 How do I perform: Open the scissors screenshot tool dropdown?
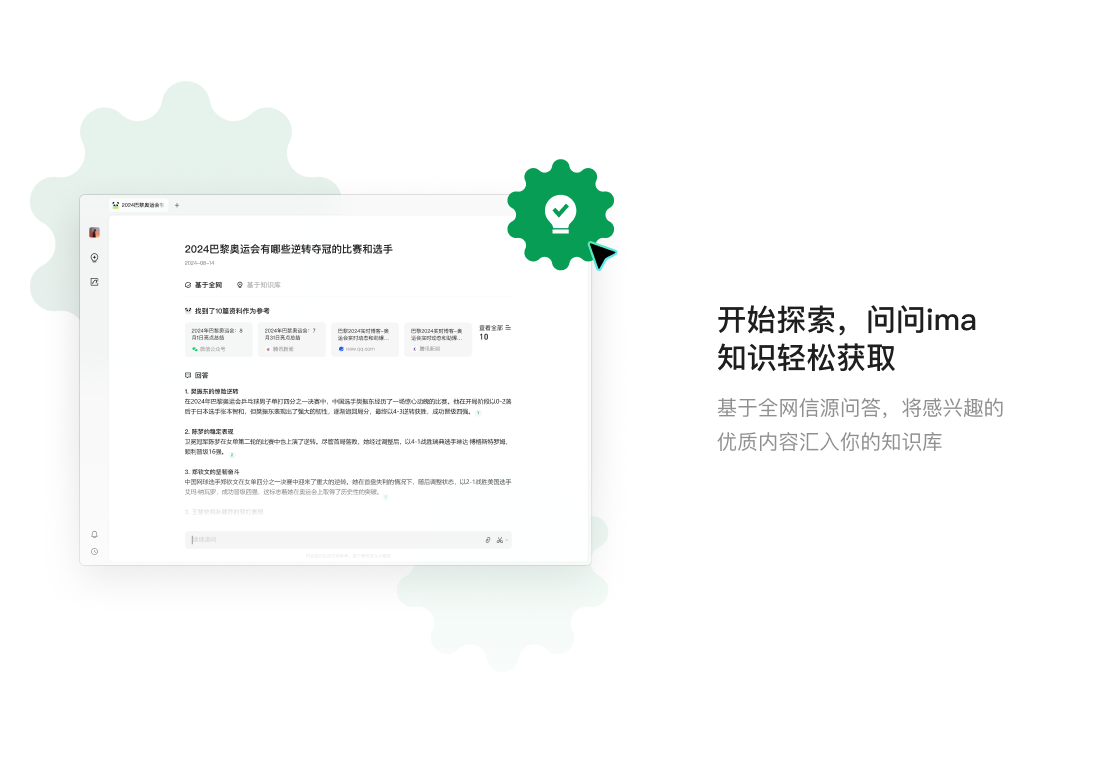pos(501,540)
